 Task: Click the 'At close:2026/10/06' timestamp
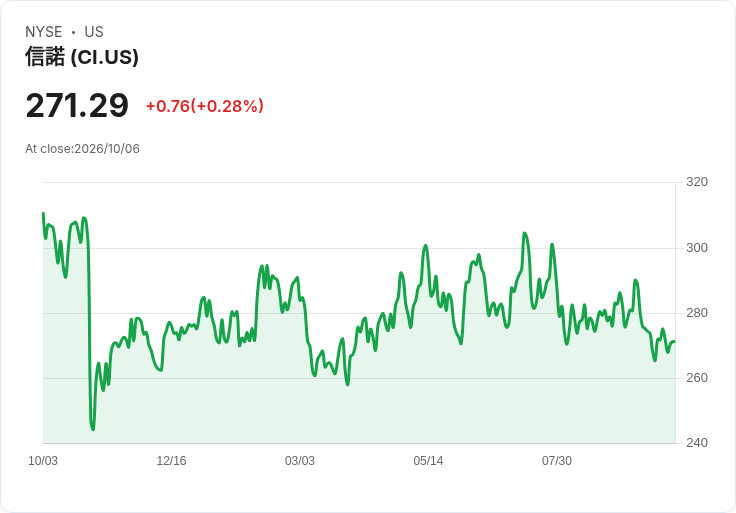[82, 149]
